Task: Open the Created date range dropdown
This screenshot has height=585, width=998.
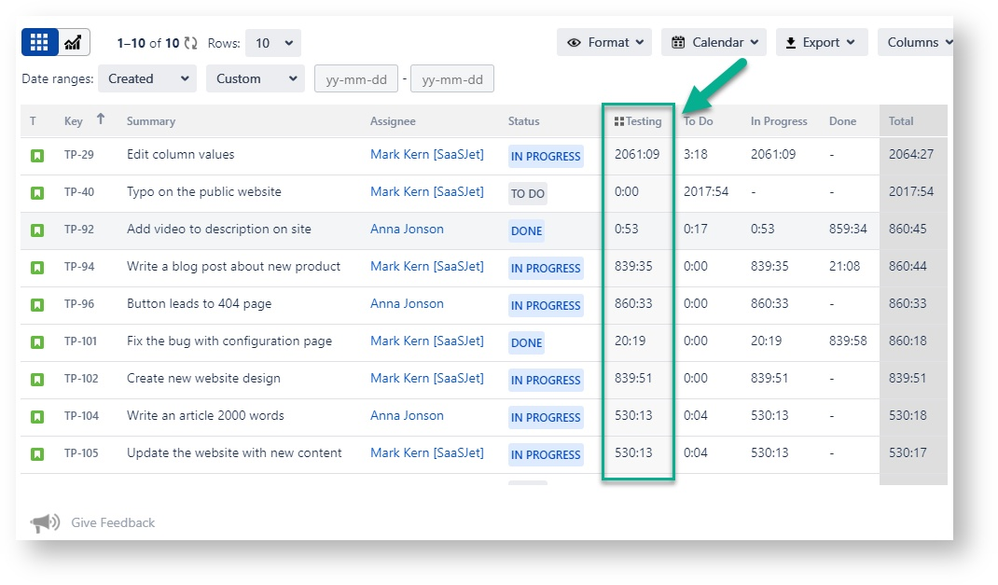Action: coord(146,78)
